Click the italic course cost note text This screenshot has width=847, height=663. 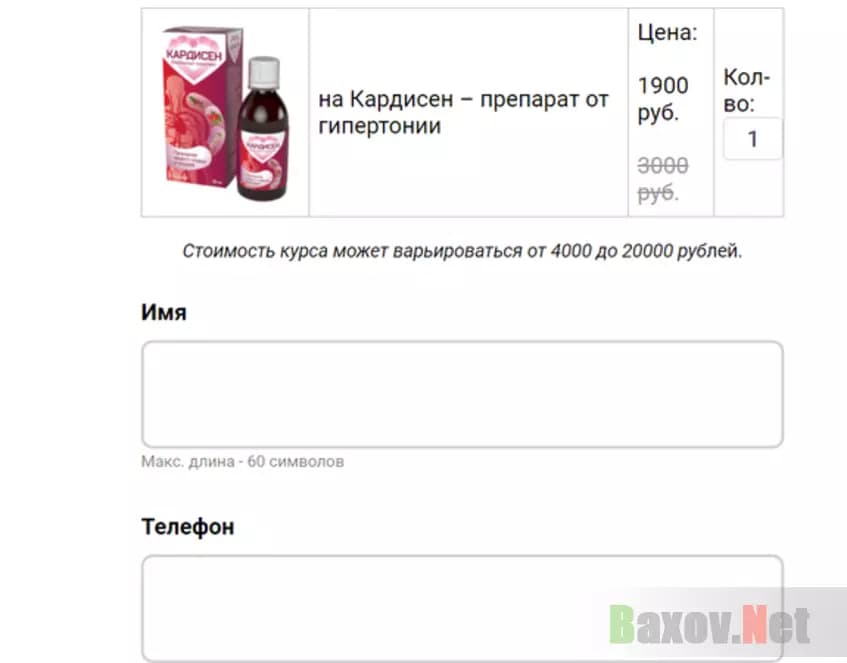[462, 251]
